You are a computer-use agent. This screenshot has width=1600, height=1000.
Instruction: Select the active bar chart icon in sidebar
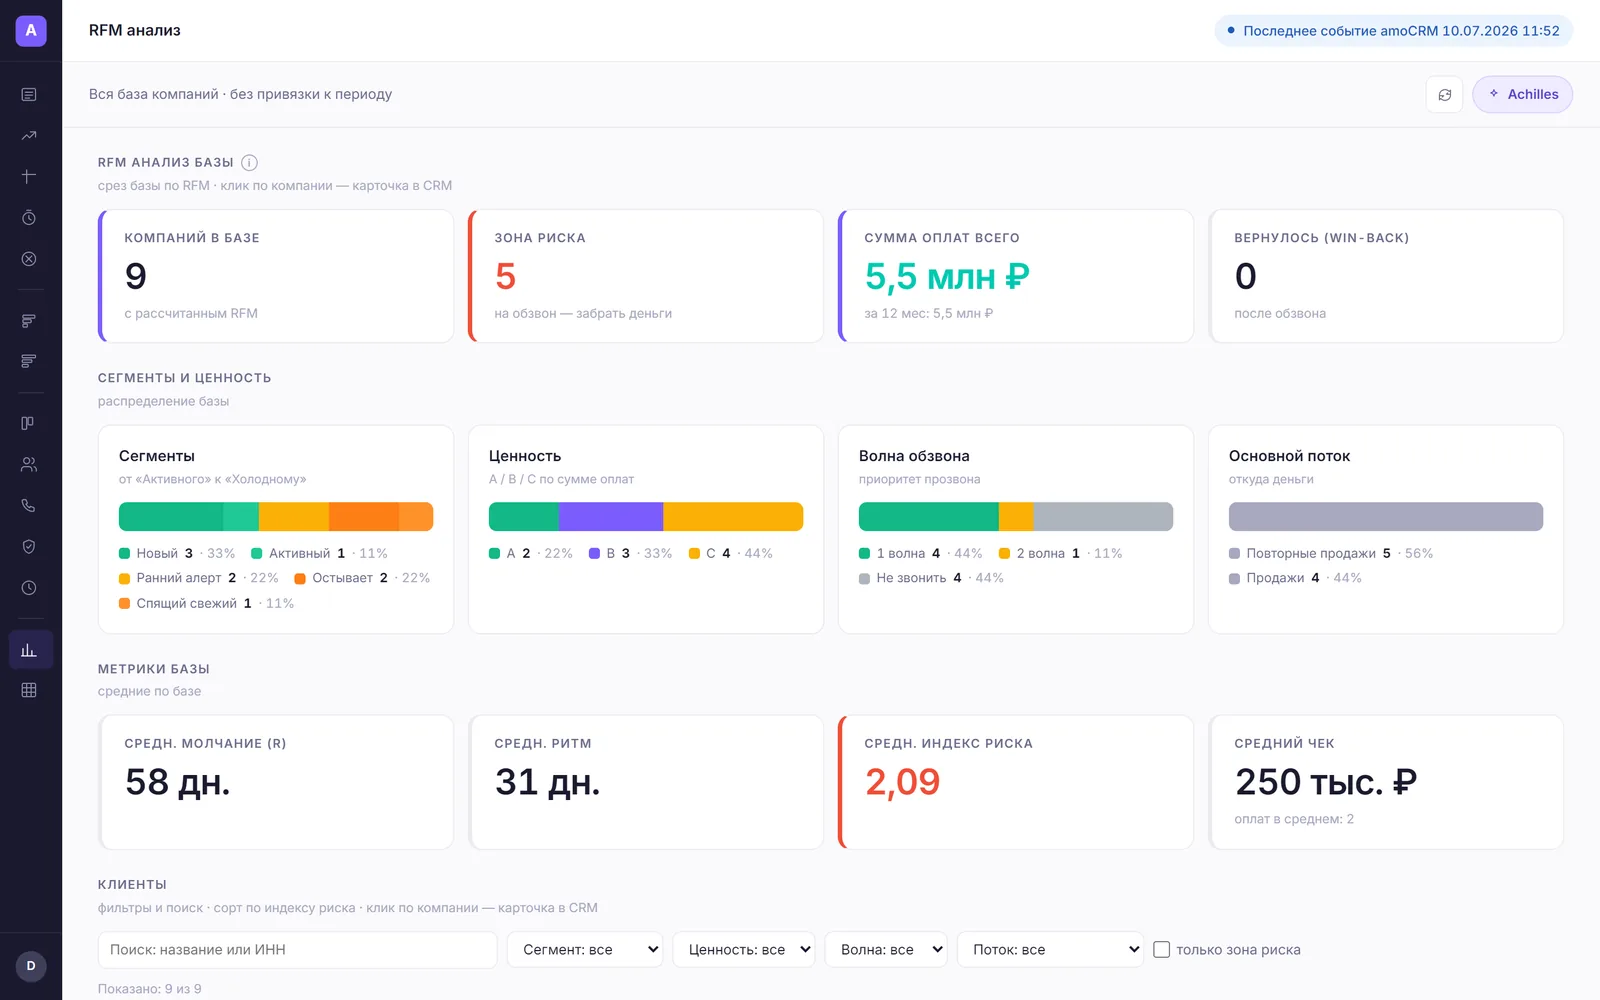click(30, 650)
